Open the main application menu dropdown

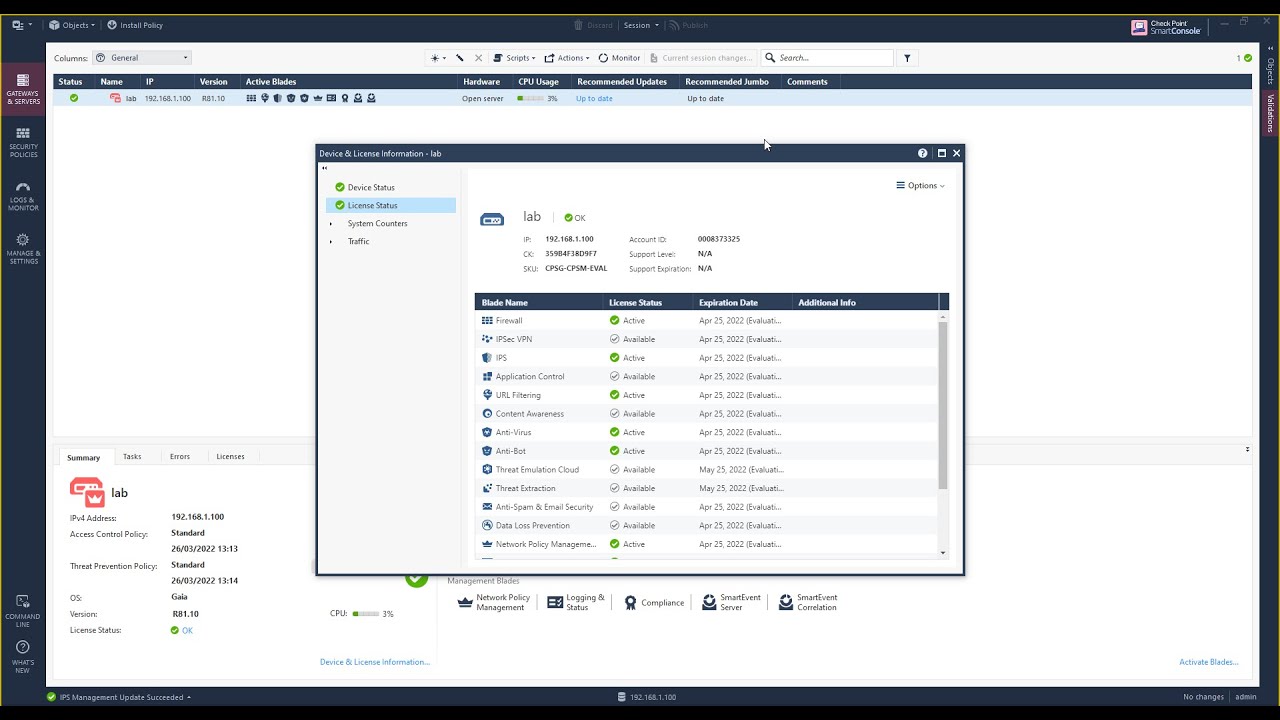21,25
